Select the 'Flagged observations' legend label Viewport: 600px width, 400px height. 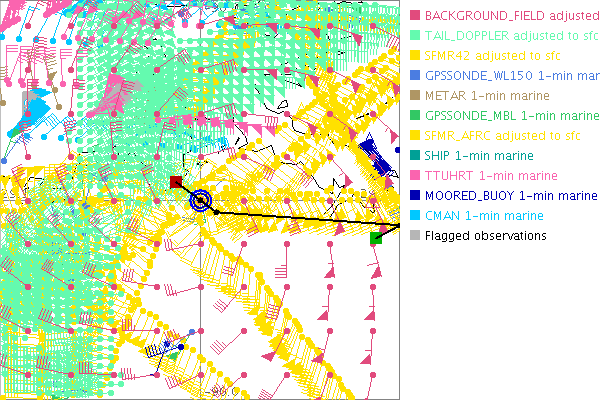(x=485, y=236)
